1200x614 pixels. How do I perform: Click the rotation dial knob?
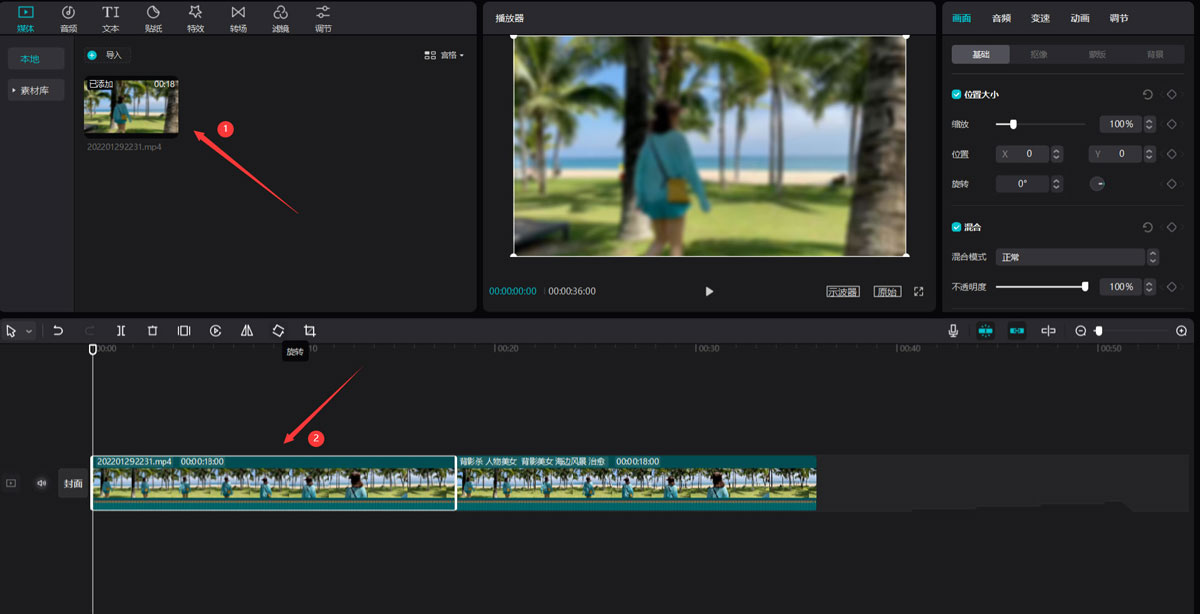(x=1097, y=184)
